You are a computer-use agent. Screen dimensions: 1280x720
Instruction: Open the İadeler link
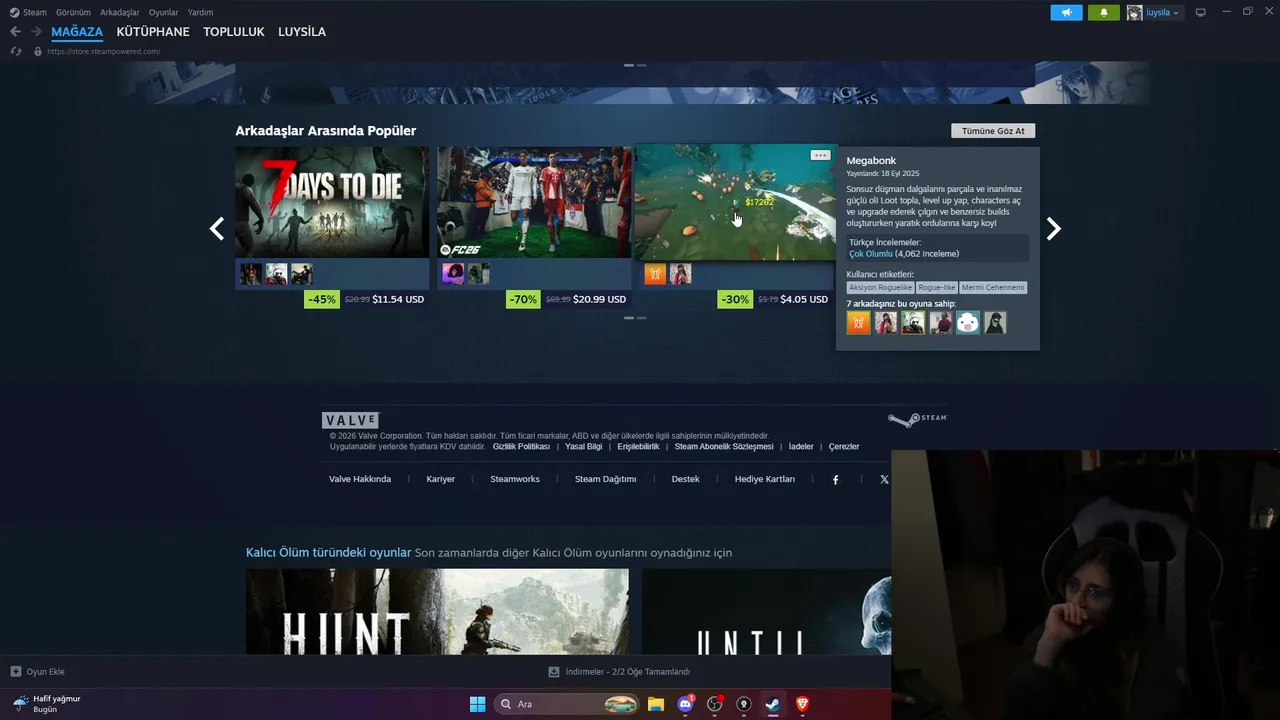point(801,447)
